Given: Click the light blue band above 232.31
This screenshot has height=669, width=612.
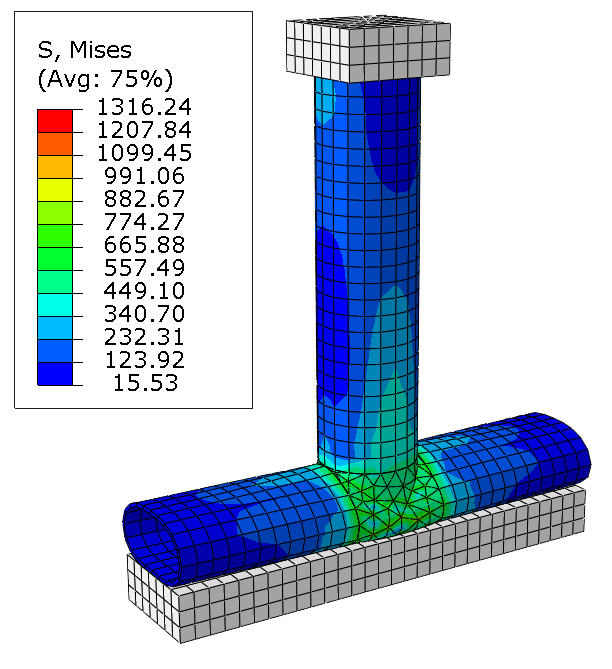Looking at the screenshot, I should pos(55,326).
